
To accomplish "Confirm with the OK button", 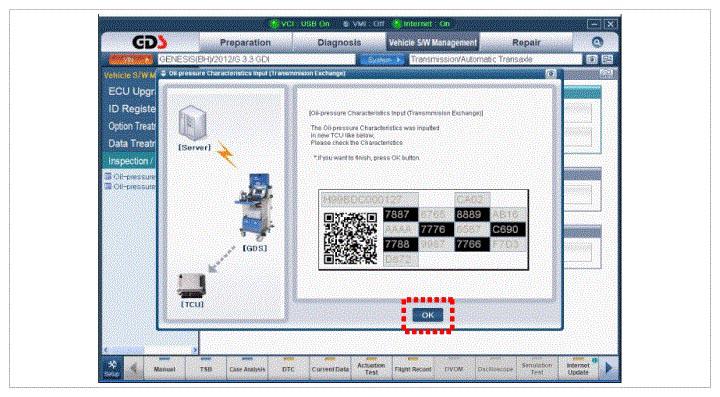I will (428, 315).
